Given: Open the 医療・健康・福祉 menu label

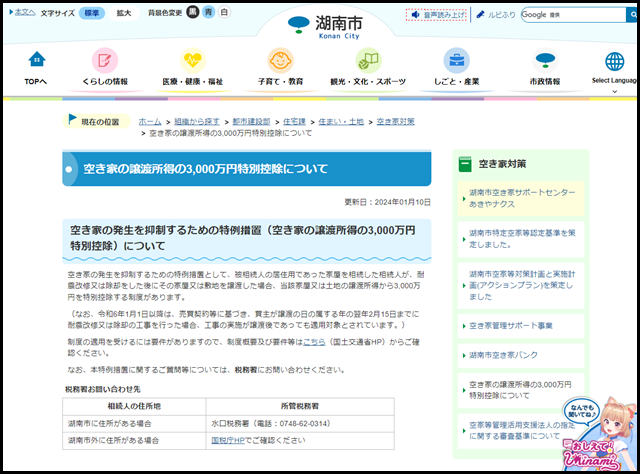Looking at the screenshot, I should click(193, 82).
